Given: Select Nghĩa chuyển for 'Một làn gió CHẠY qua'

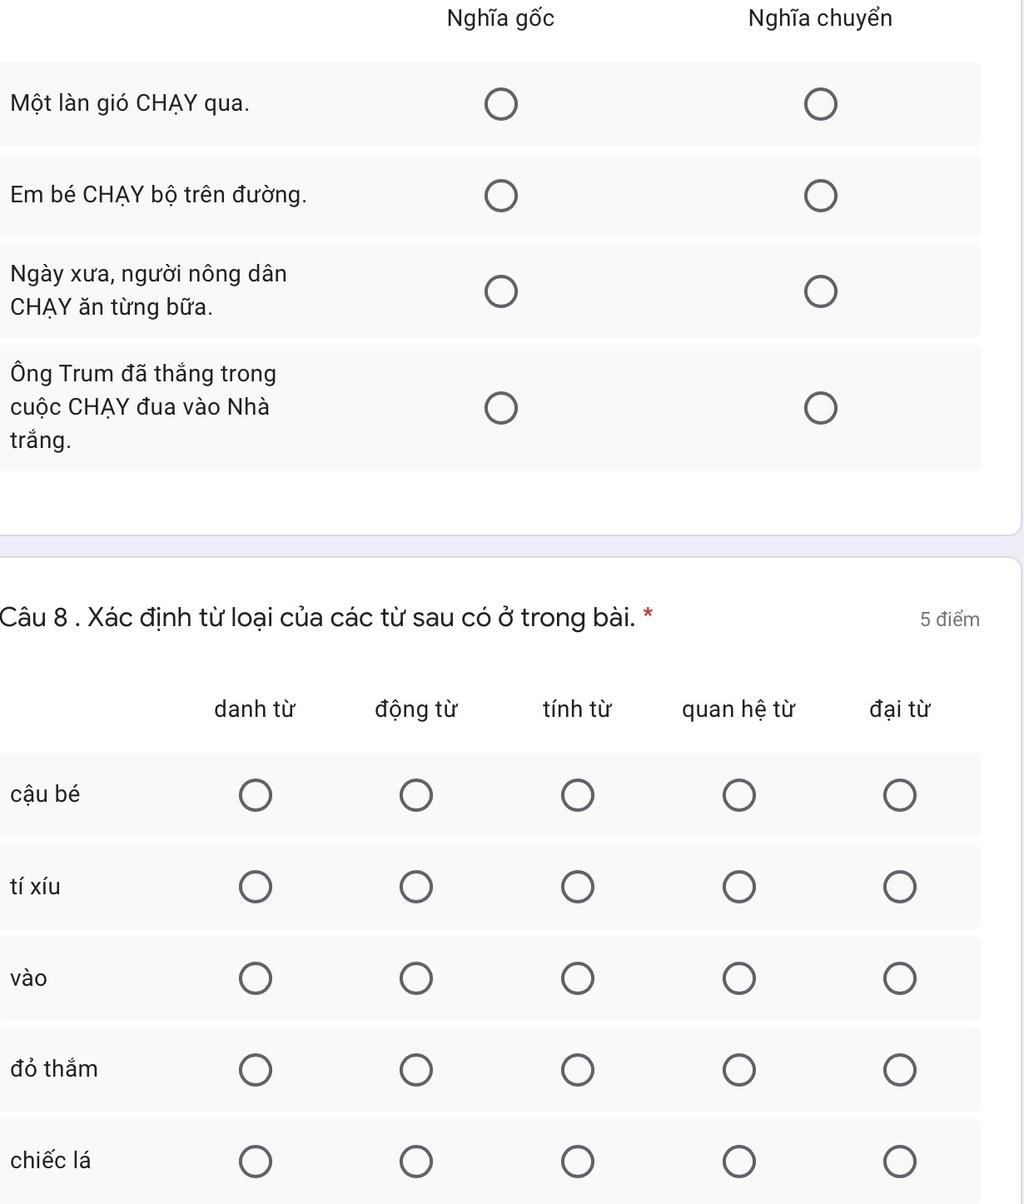Looking at the screenshot, I should 820,104.
